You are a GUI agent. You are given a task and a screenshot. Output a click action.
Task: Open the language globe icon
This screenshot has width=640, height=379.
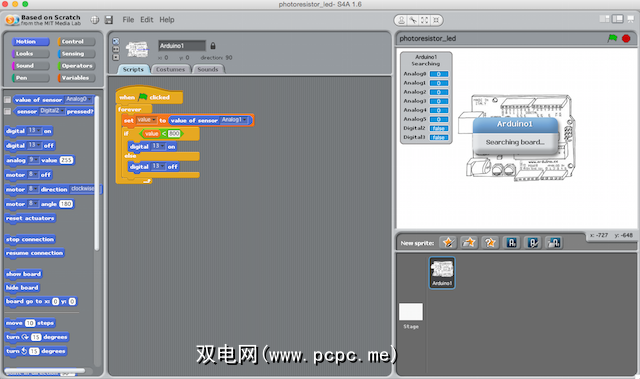(95, 20)
